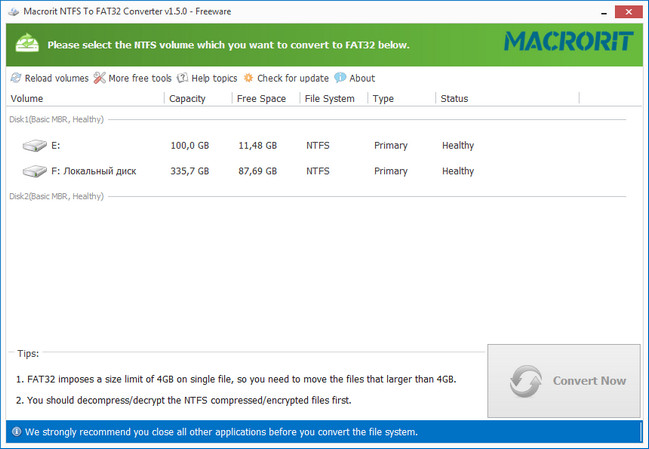Click the green header drive icon

click(27, 45)
